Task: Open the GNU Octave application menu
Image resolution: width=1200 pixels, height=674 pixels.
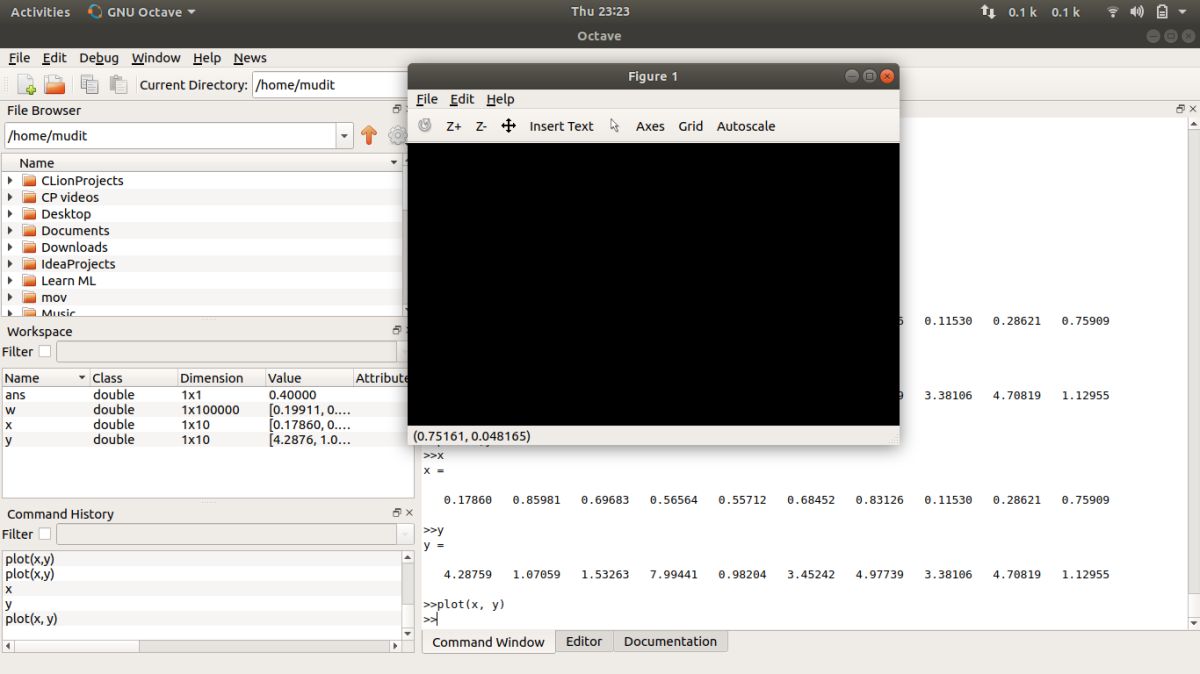Action: (x=141, y=12)
